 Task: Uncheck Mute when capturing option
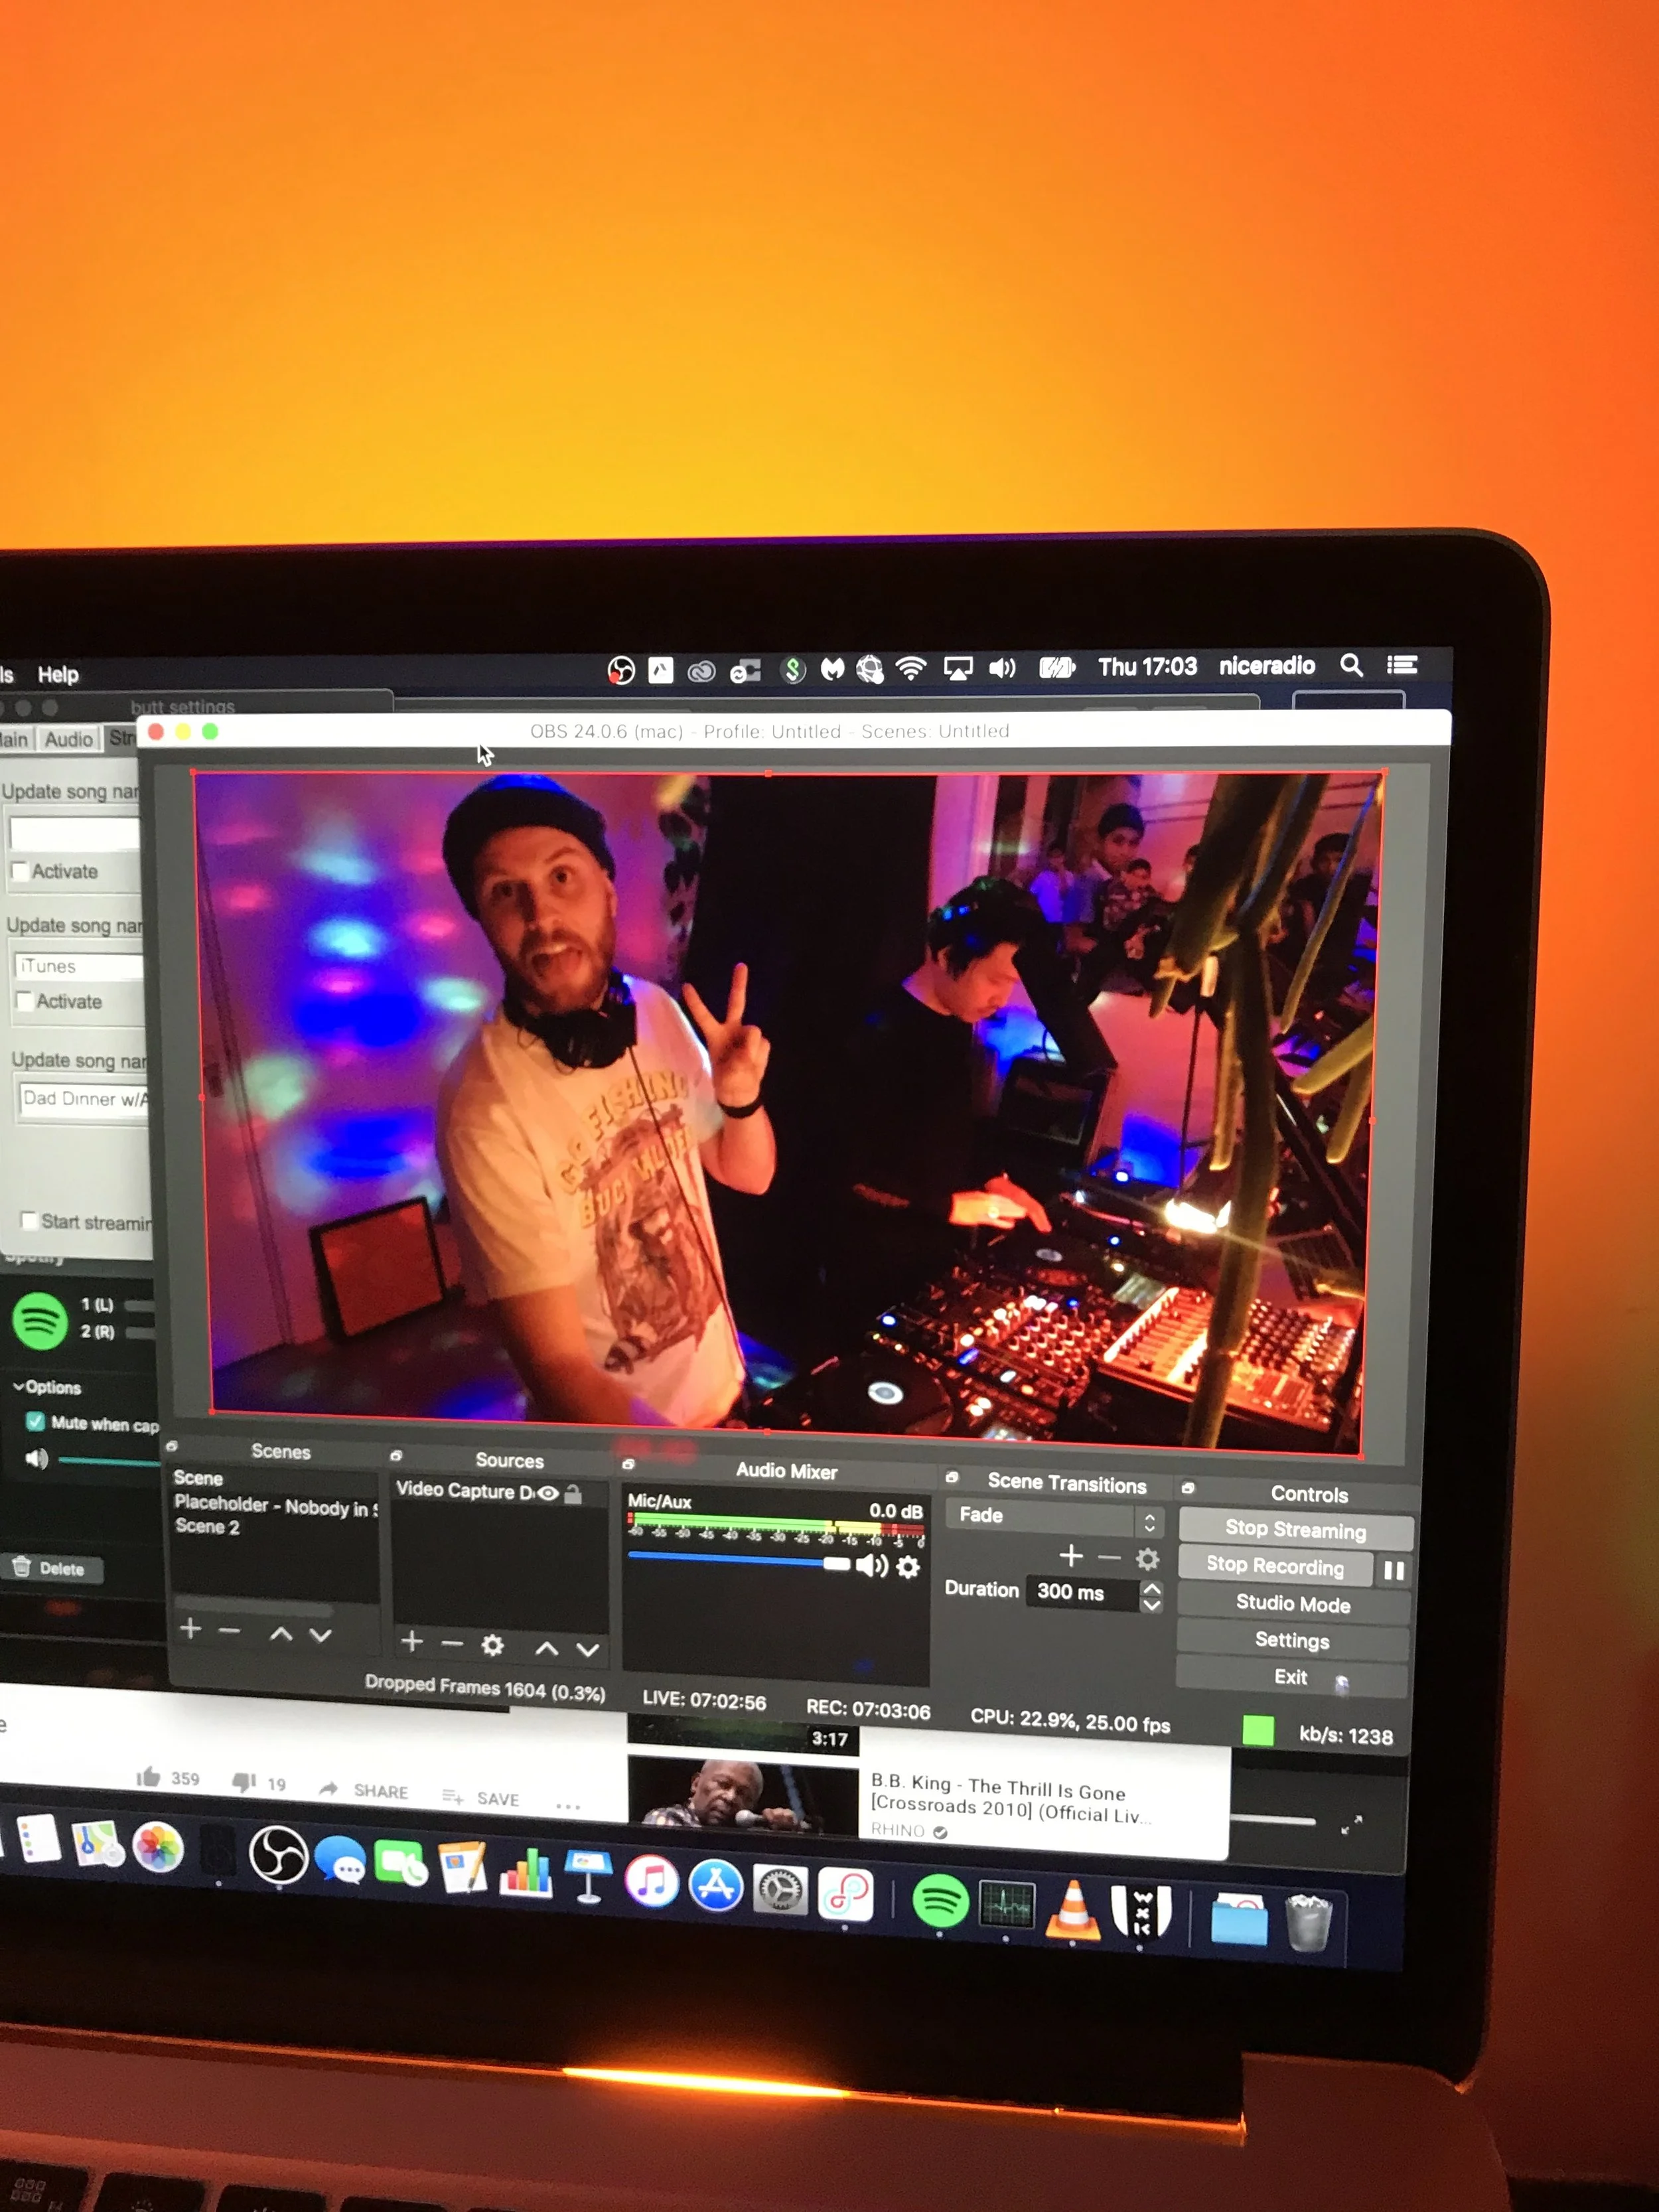click(x=35, y=1421)
